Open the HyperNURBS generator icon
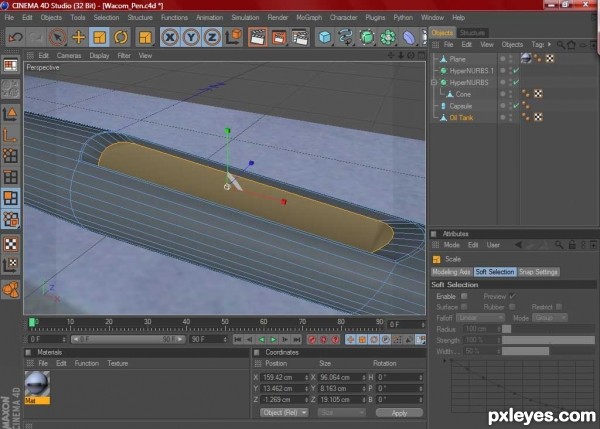 pos(367,38)
